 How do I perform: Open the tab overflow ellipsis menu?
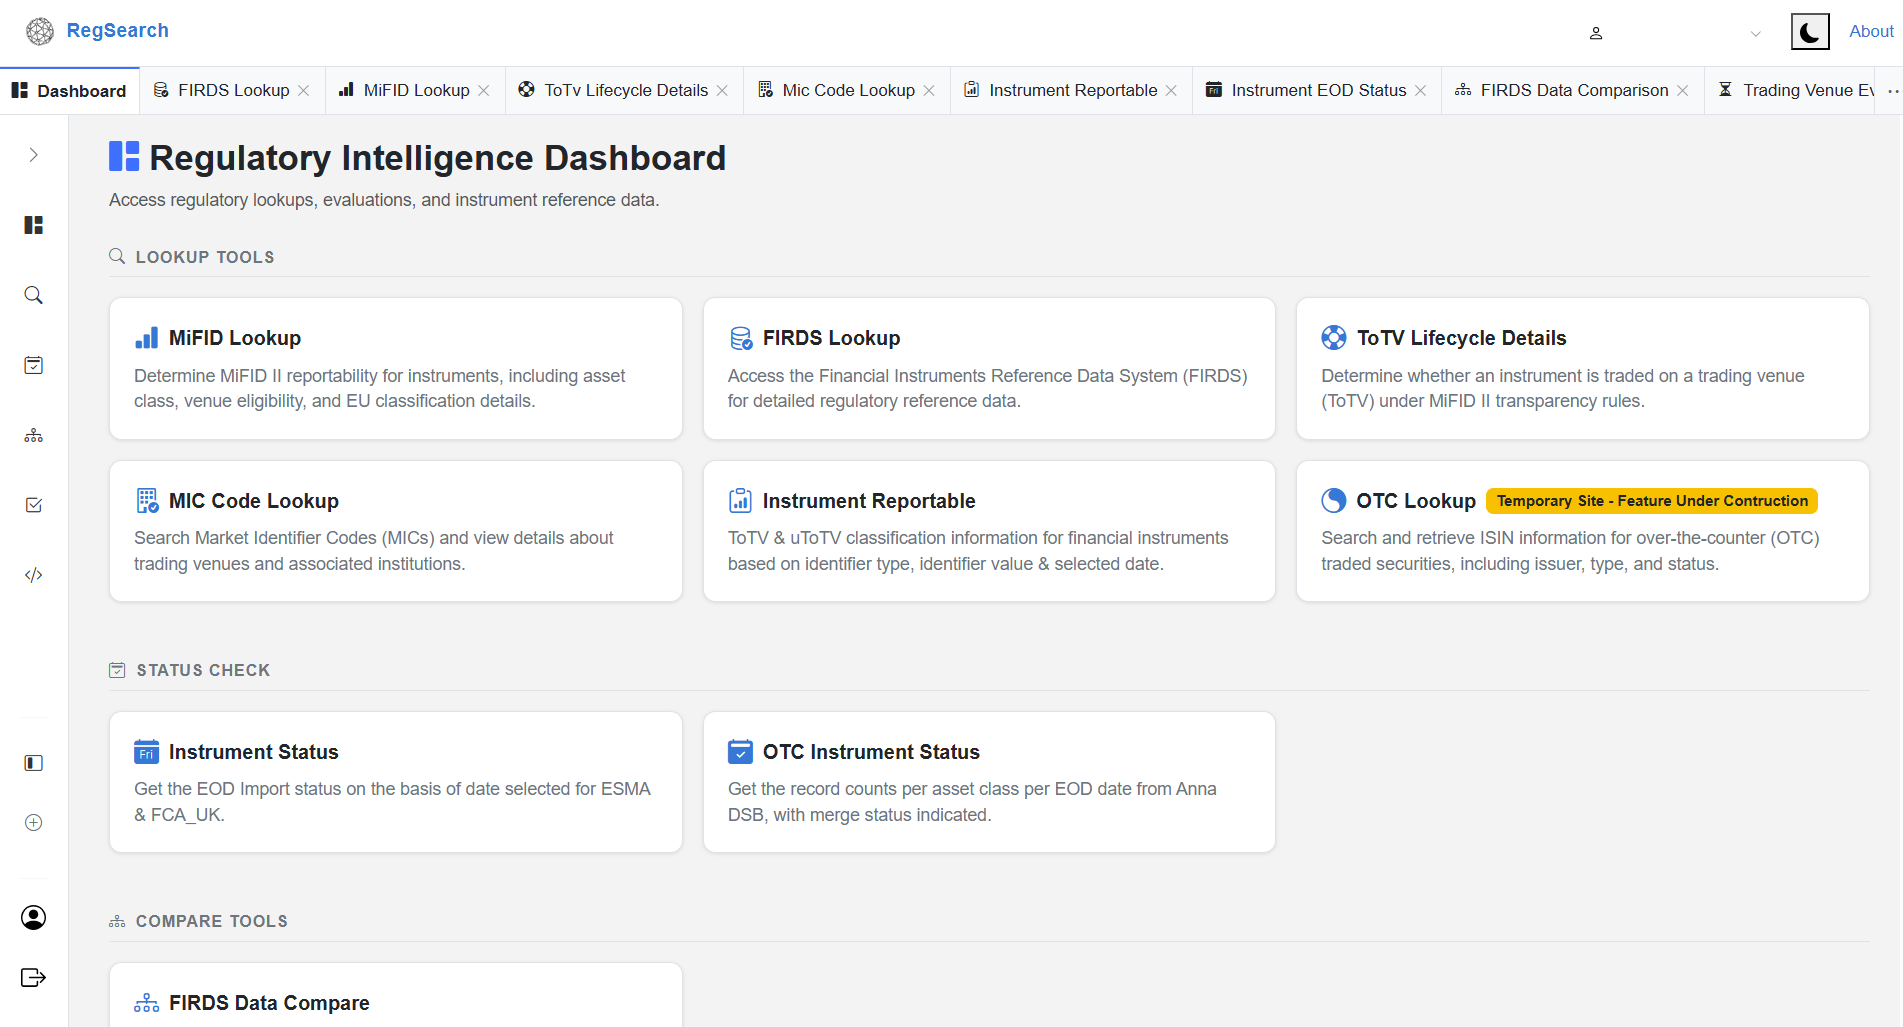coord(1892,91)
